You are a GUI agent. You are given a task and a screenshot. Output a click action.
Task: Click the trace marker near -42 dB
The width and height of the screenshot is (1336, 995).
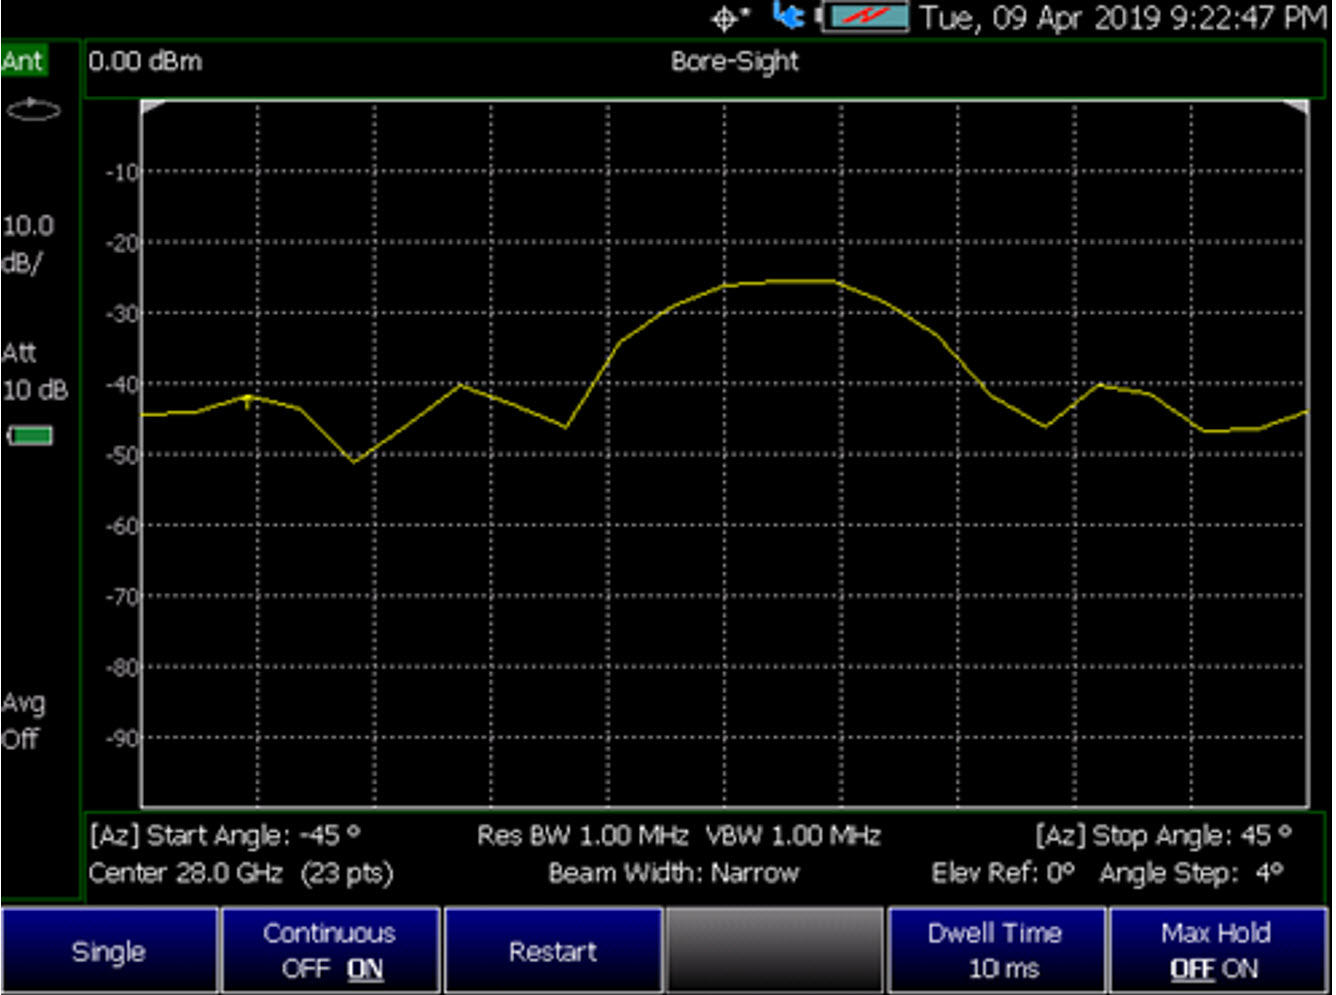[x=248, y=400]
